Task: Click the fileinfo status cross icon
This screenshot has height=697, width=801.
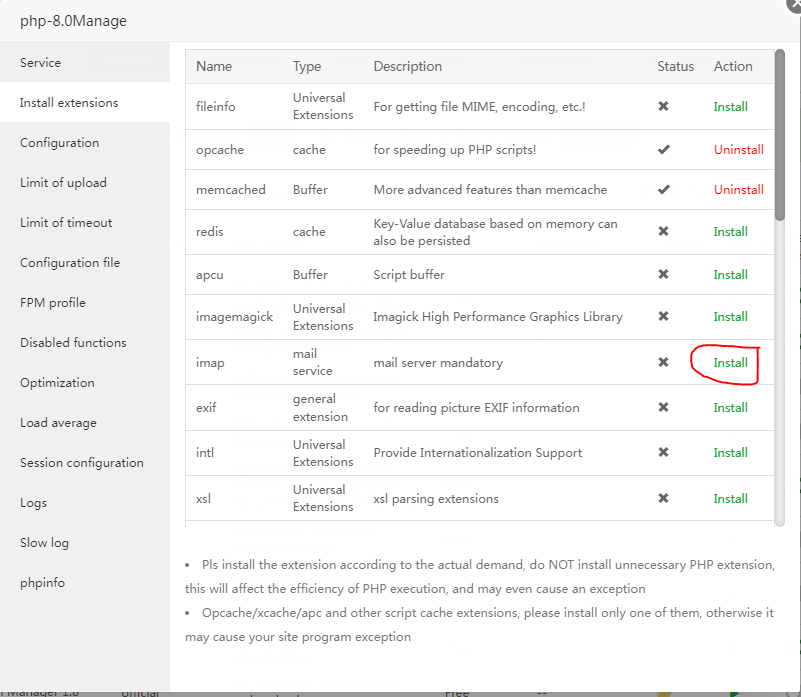Action: coord(663,107)
